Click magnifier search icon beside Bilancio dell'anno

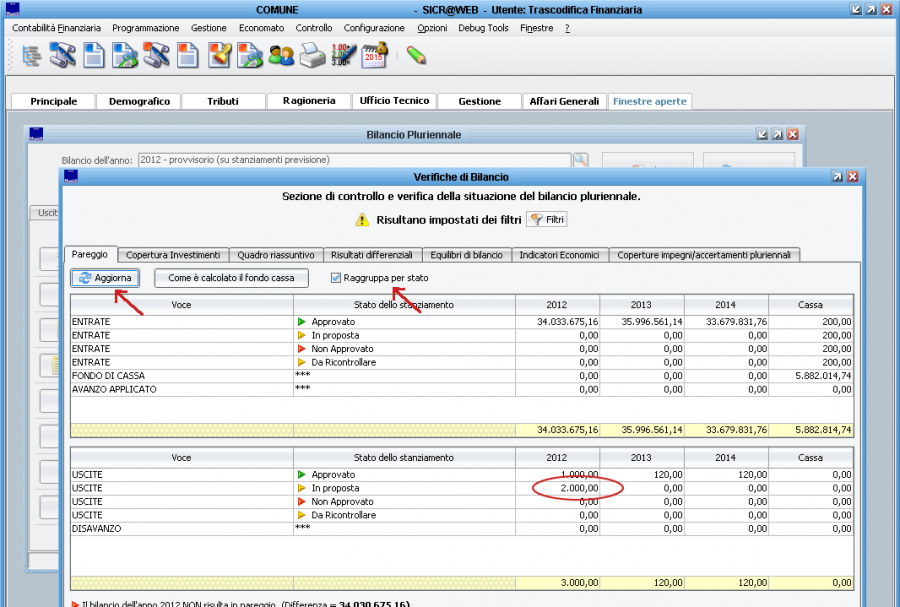581,160
